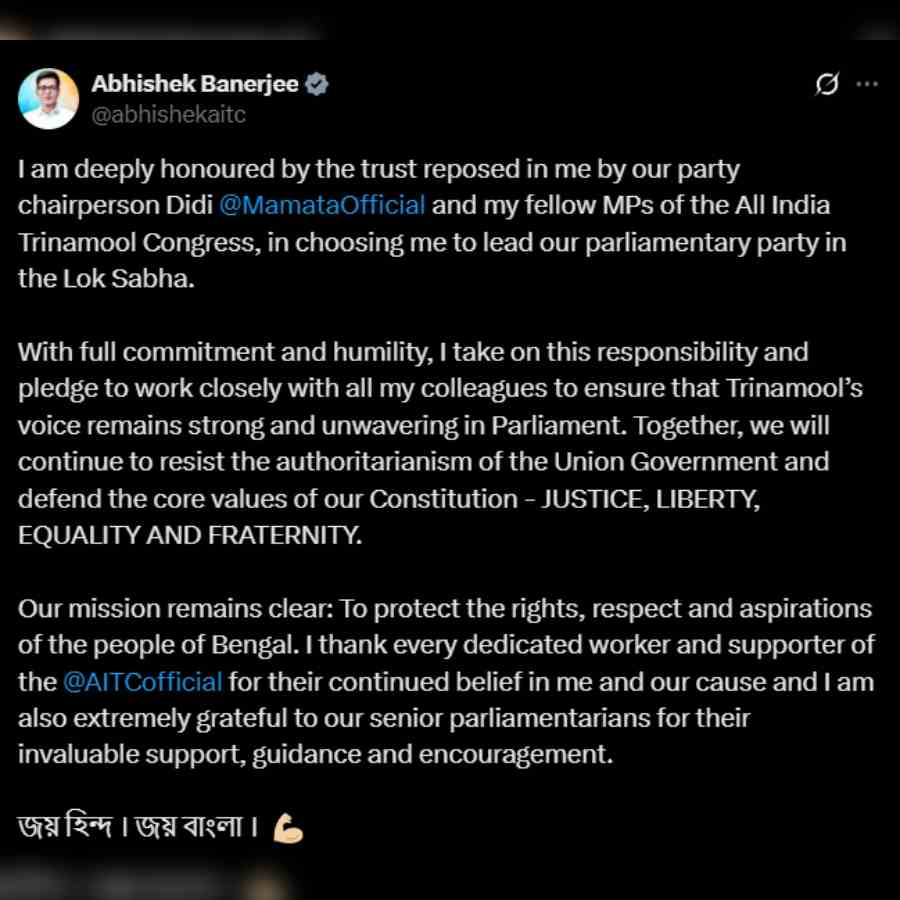This screenshot has height=900, width=900.
Task: Click the verified checkmark badge
Action: [317, 85]
